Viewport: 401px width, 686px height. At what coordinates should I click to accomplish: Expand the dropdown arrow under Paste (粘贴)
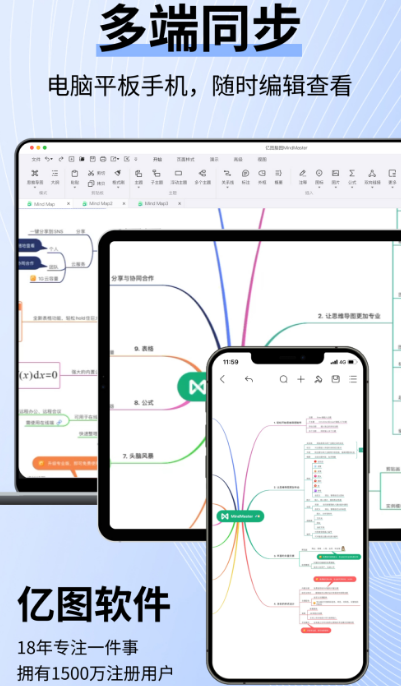pos(75,187)
